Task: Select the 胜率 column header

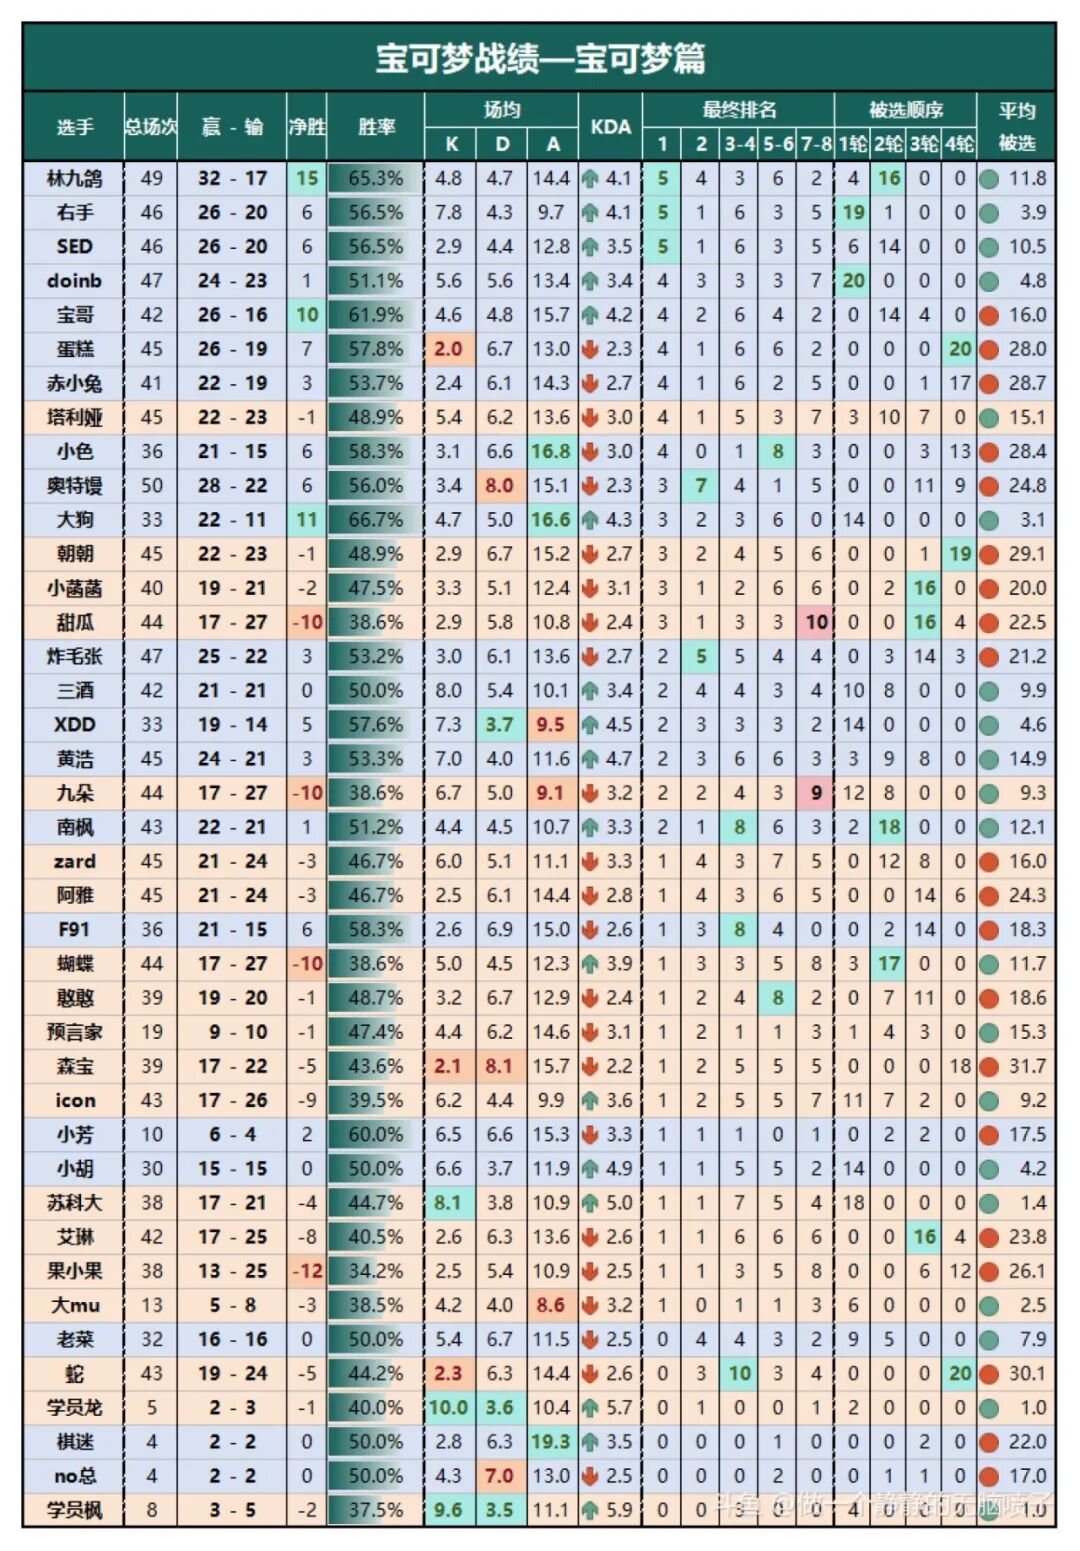Action: pos(376,127)
